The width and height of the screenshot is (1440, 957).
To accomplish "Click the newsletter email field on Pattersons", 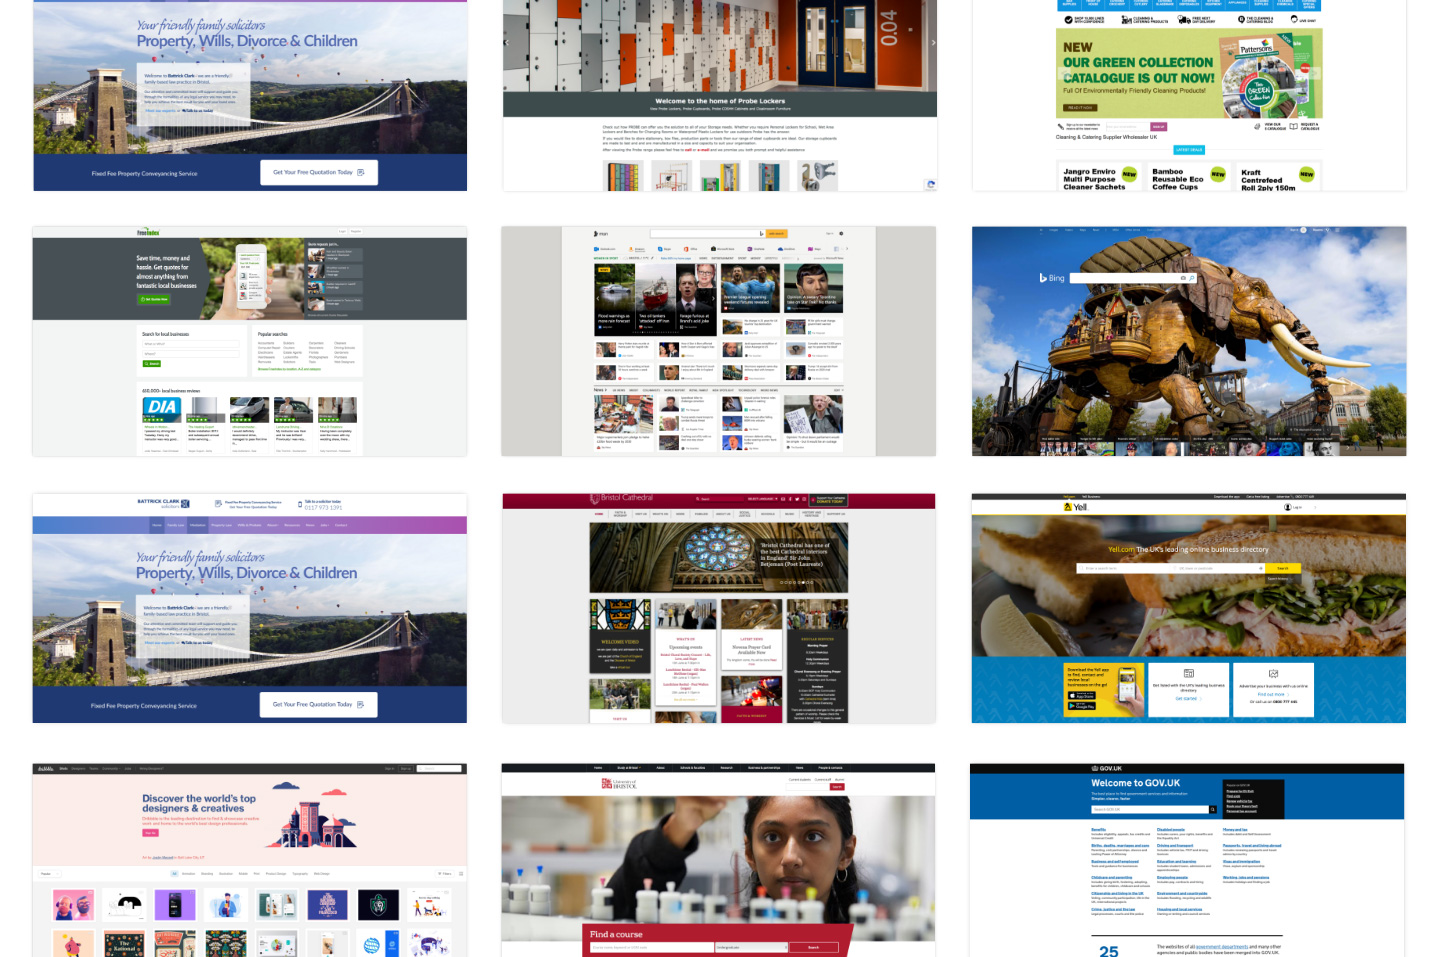I will pyautogui.click(x=1127, y=126).
